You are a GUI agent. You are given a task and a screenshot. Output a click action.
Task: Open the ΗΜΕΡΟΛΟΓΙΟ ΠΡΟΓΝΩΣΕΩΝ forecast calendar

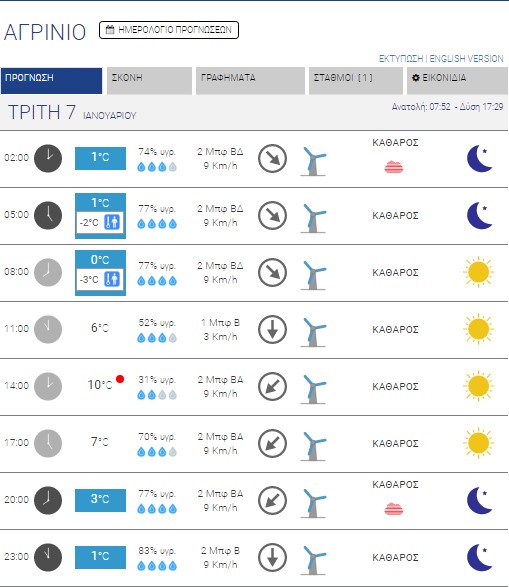169,30
